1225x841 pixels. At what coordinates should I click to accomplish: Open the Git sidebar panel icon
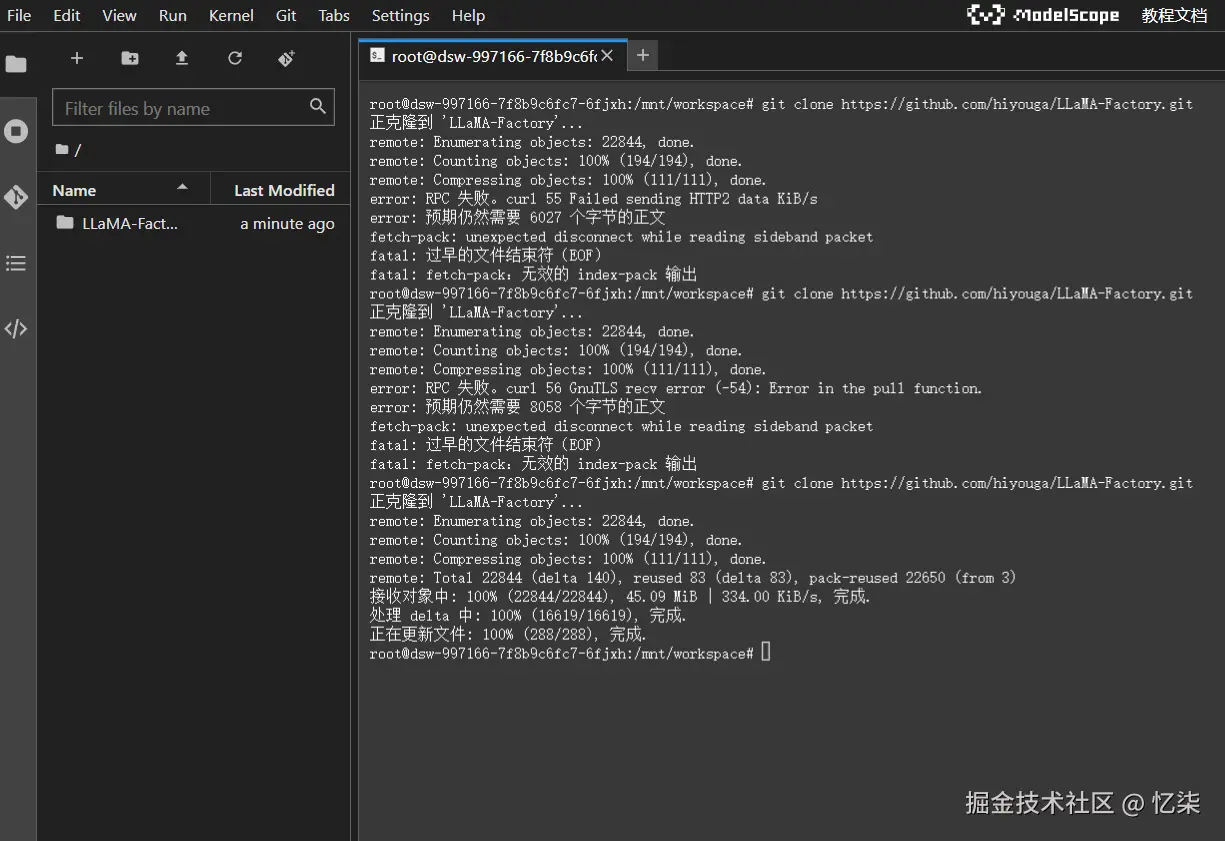click(16, 197)
